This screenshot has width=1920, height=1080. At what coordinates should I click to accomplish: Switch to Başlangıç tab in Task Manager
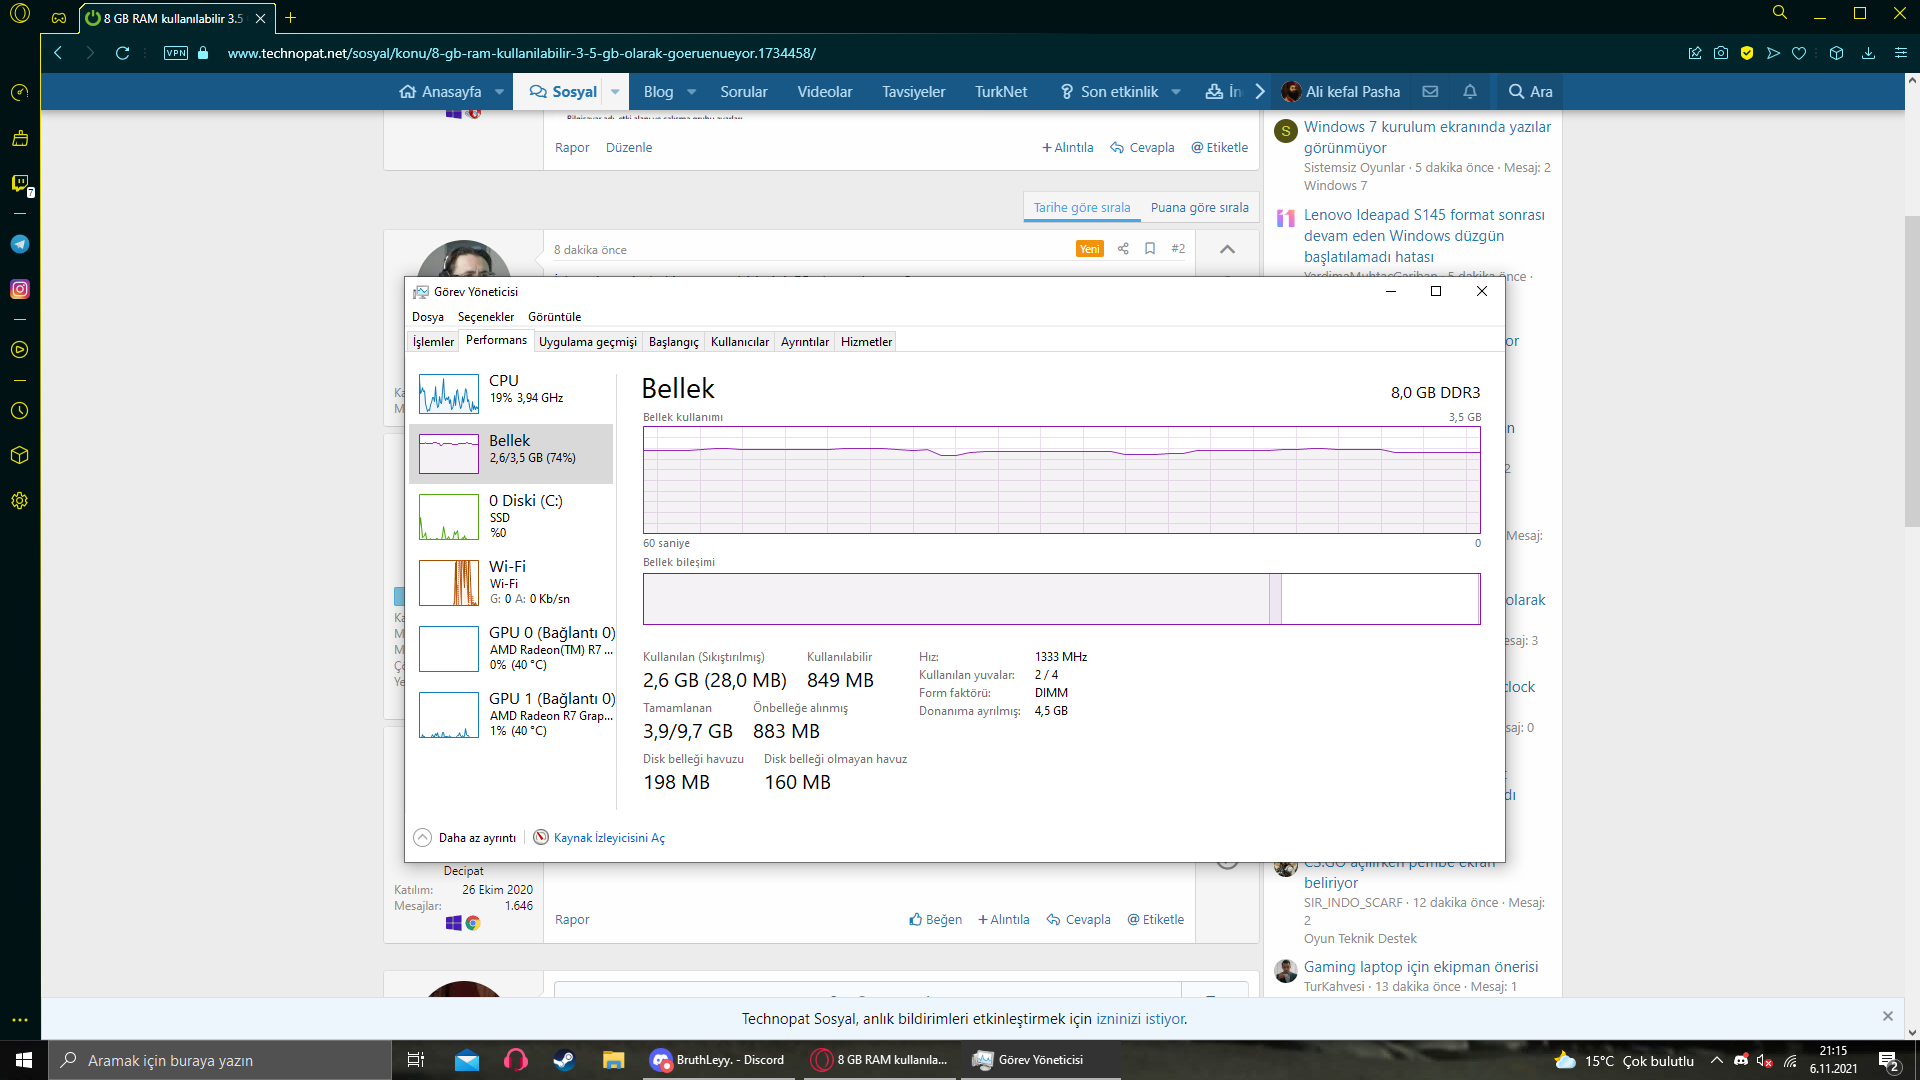tap(673, 342)
